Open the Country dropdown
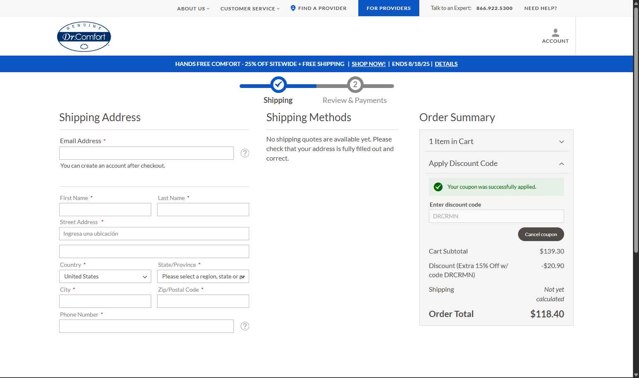639x378 pixels. click(105, 276)
